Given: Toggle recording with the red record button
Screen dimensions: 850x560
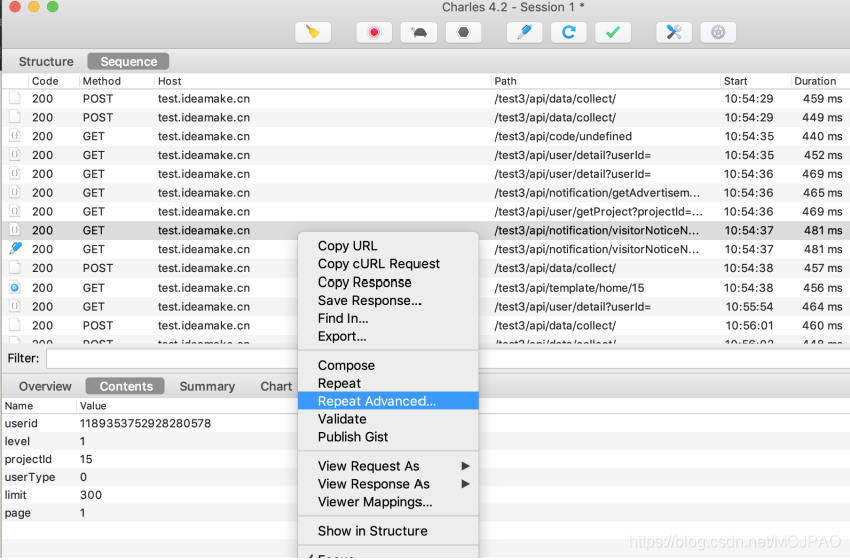Looking at the screenshot, I should [374, 33].
